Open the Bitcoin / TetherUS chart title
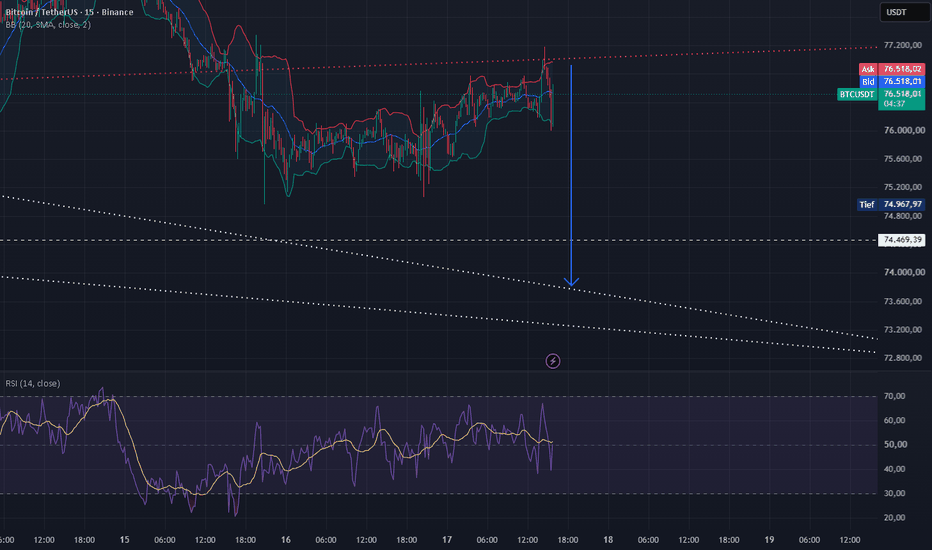Viewport: 932px width, 550px height. click(x=69, y=12)
